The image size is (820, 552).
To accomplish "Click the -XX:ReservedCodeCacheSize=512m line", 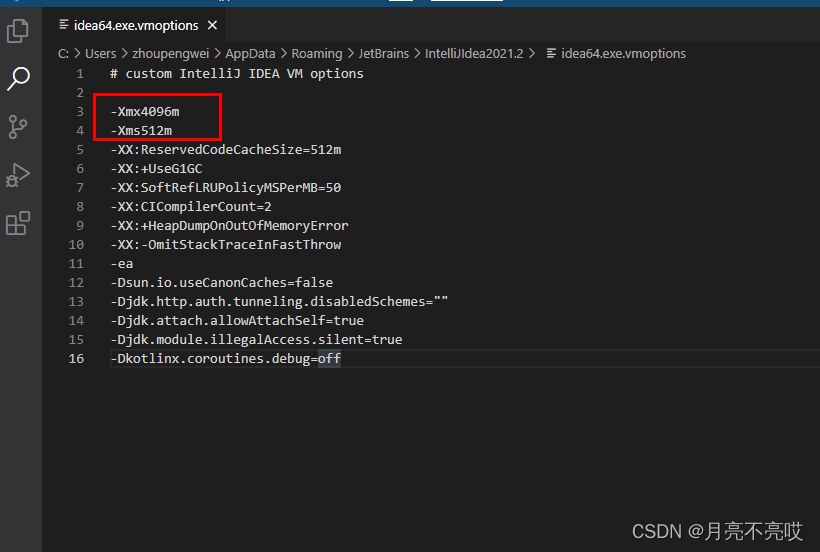I will [226, 150].
